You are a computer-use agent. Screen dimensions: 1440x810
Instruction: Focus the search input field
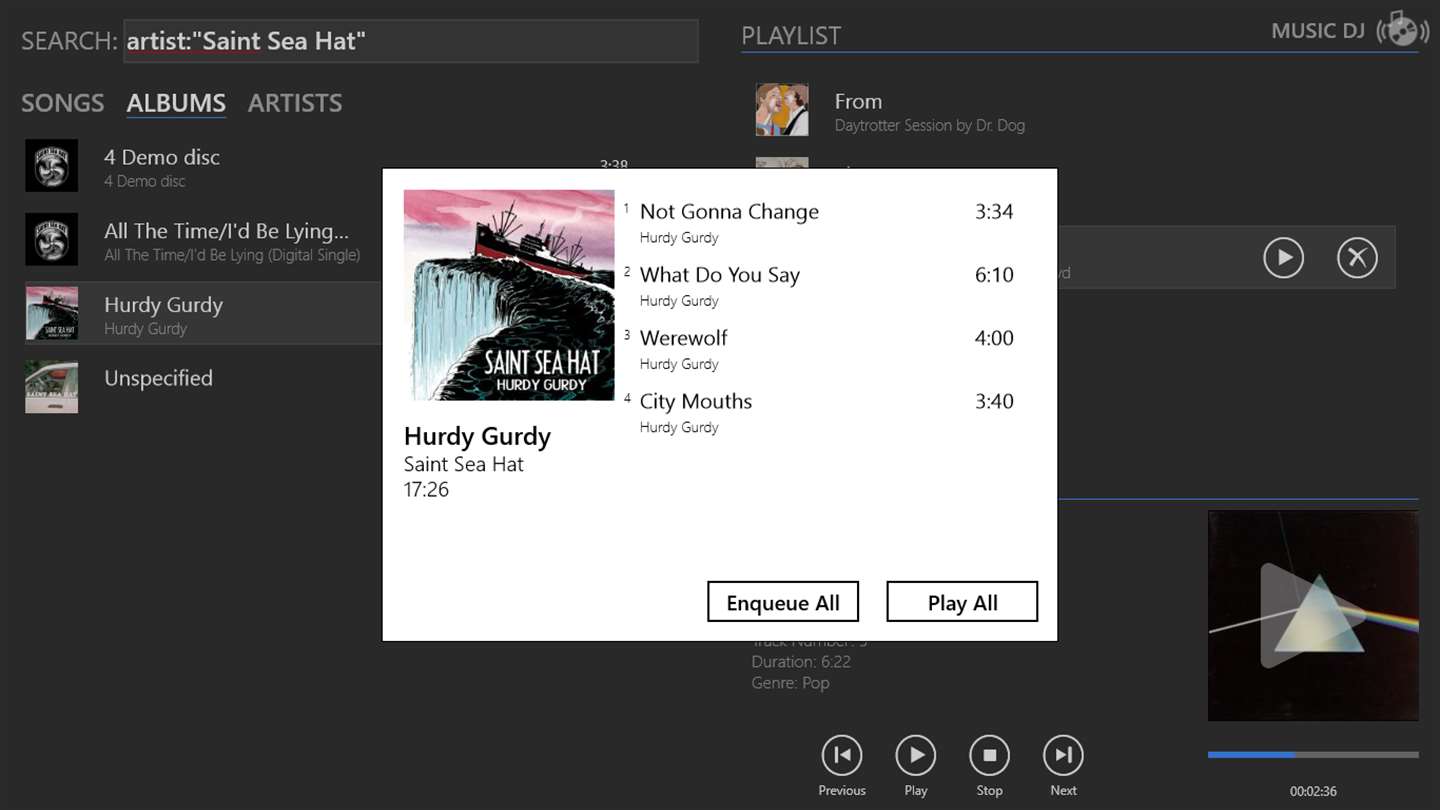pos(411,41)
